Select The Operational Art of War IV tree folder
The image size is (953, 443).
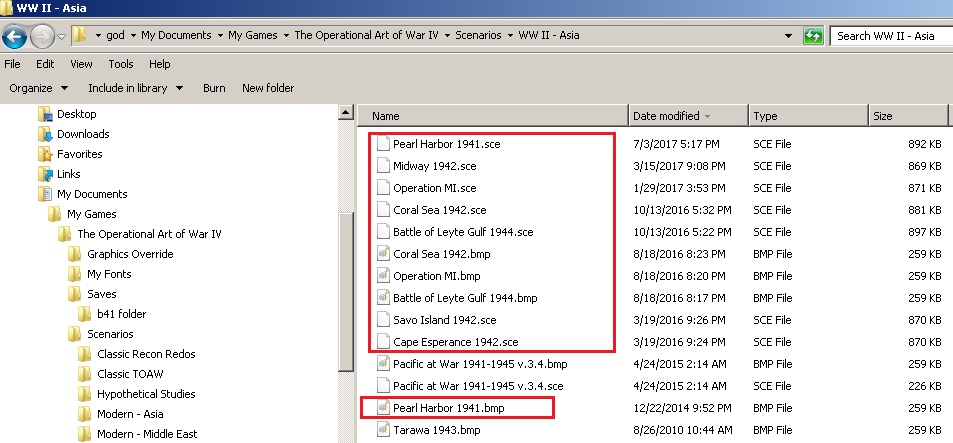(x=150, y=234)
